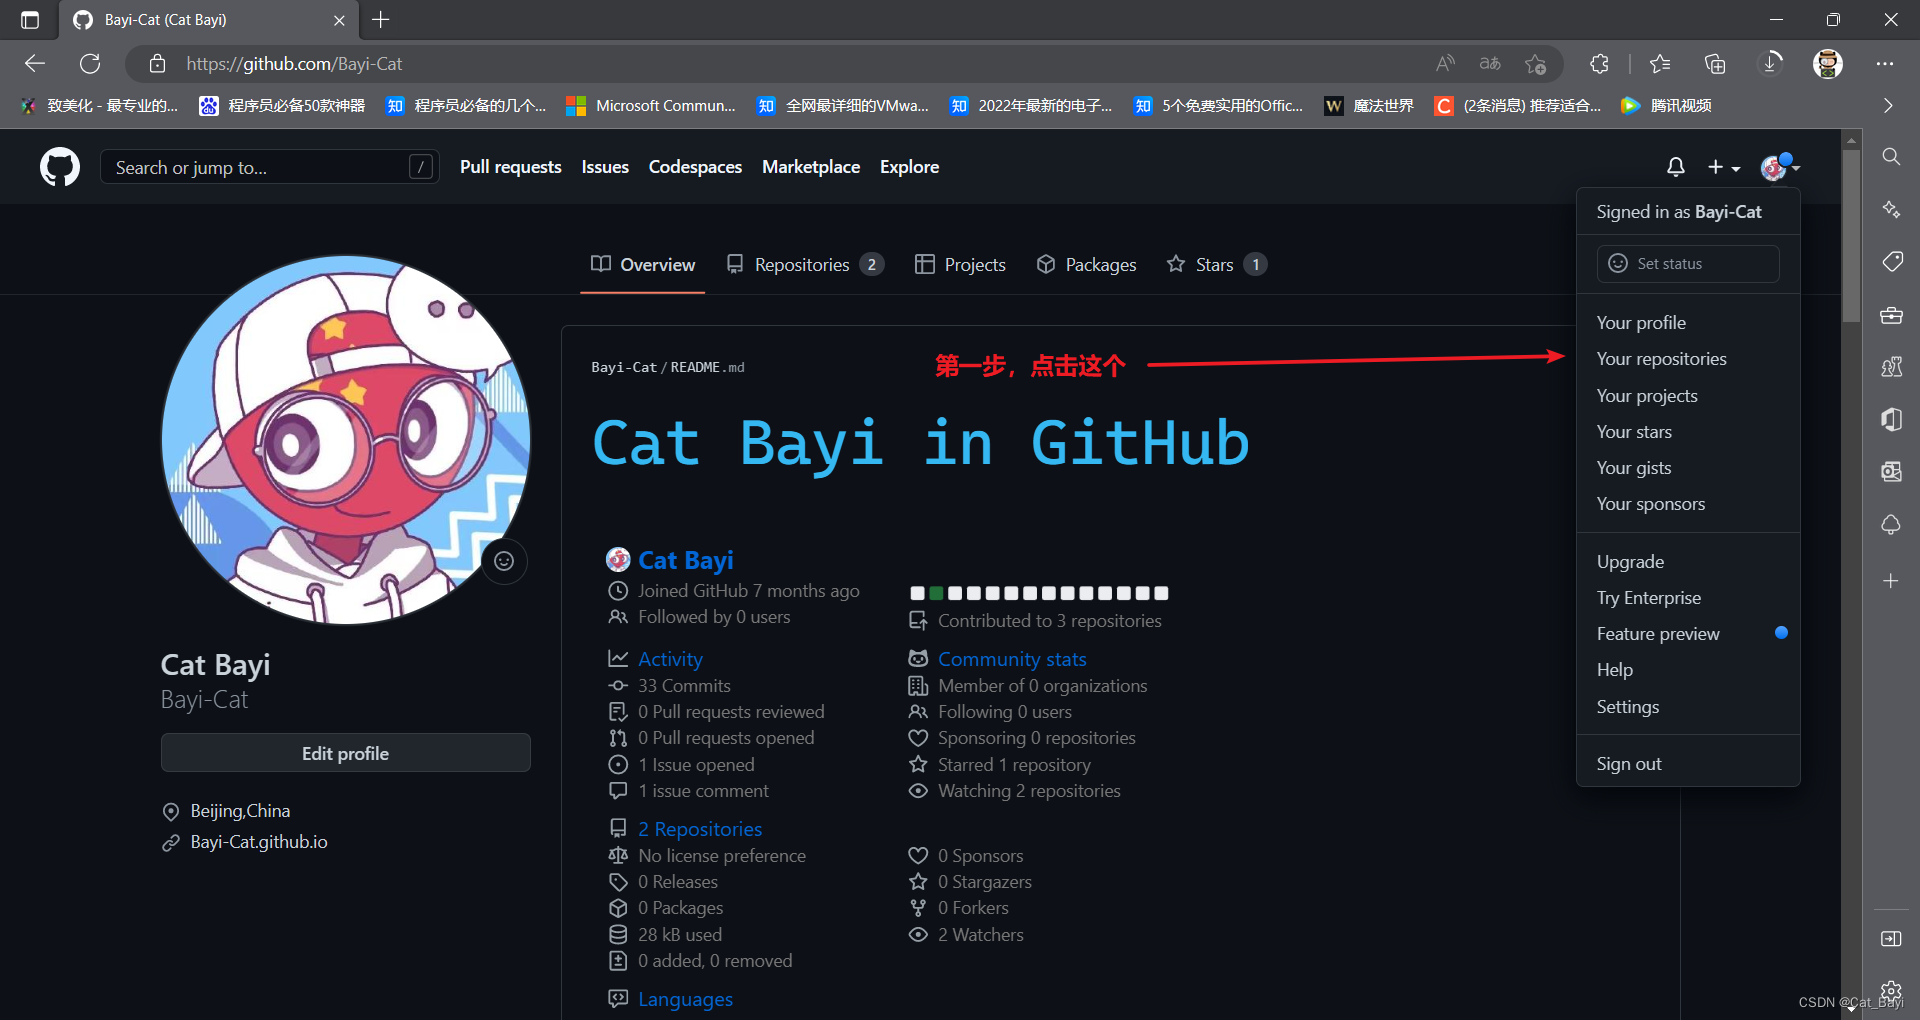Open Explore in header
This screenshot has height=1020, width=1920.
pyautogui.click(x=909, y=167)
